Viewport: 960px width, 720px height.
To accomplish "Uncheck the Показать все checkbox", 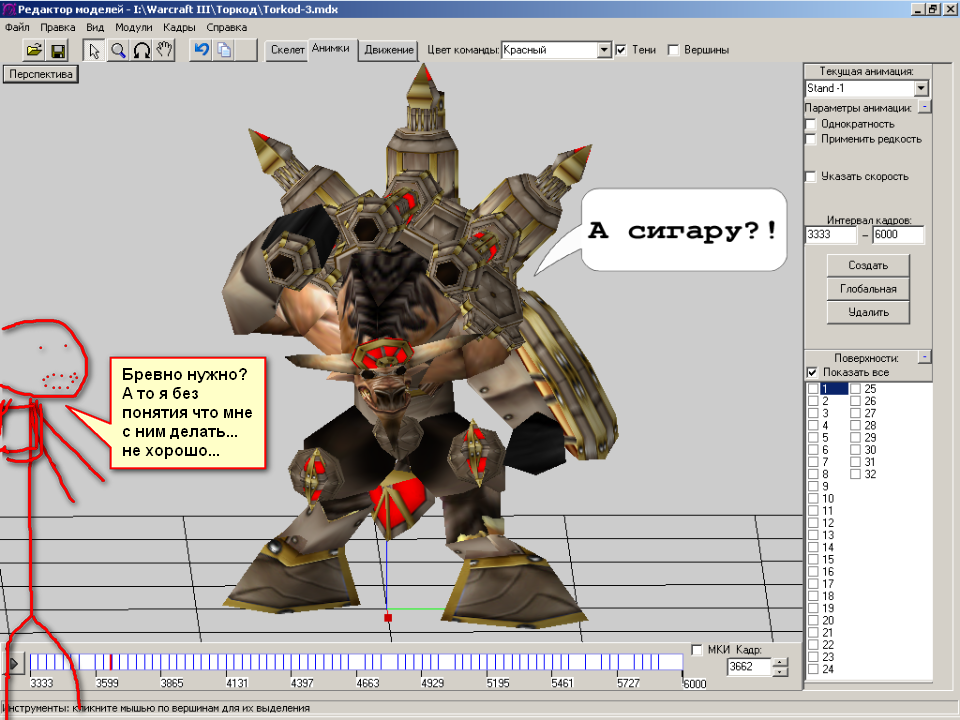I will [812, 372].
